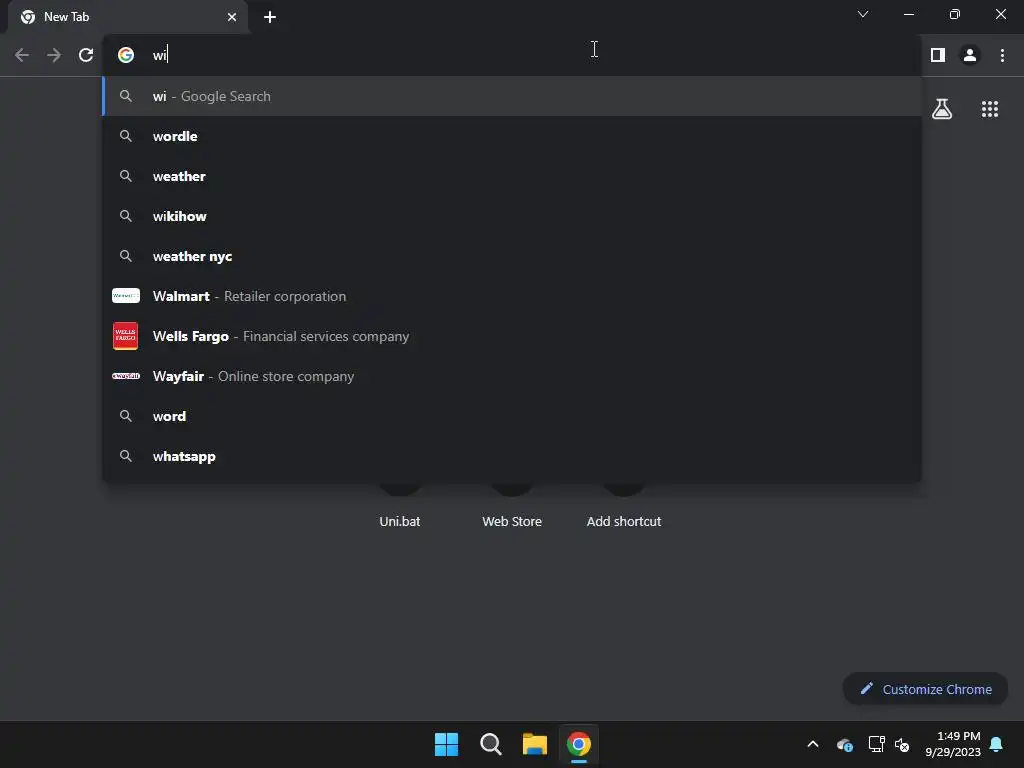Choose the weather suggestion
Screen dimensions: 1024x768
tap(512, 176)
